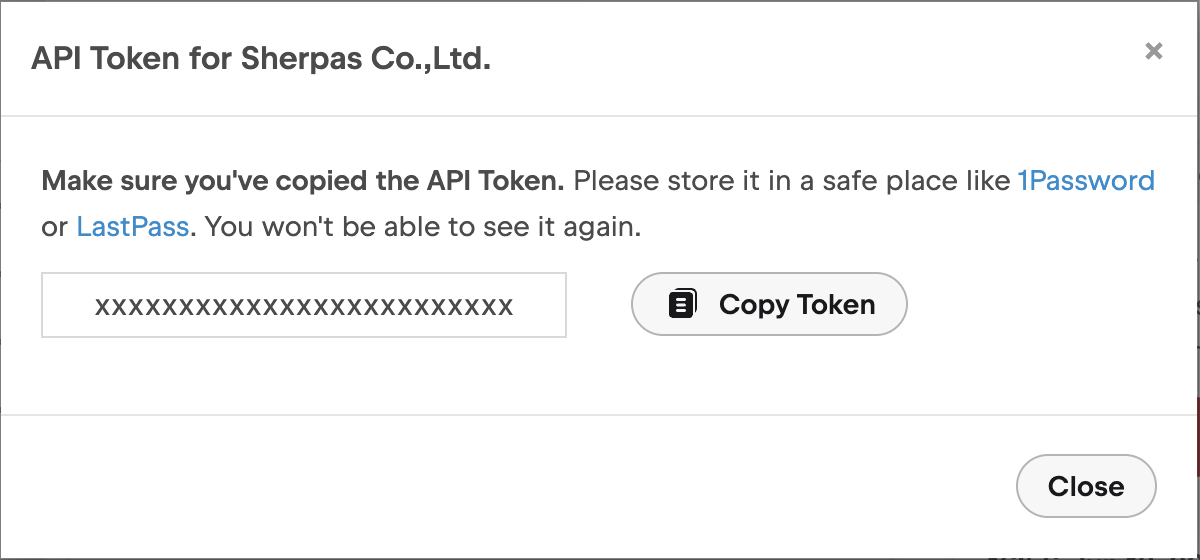
Task: Click the 'Copy Token' label text
Action: coord(797,304)
